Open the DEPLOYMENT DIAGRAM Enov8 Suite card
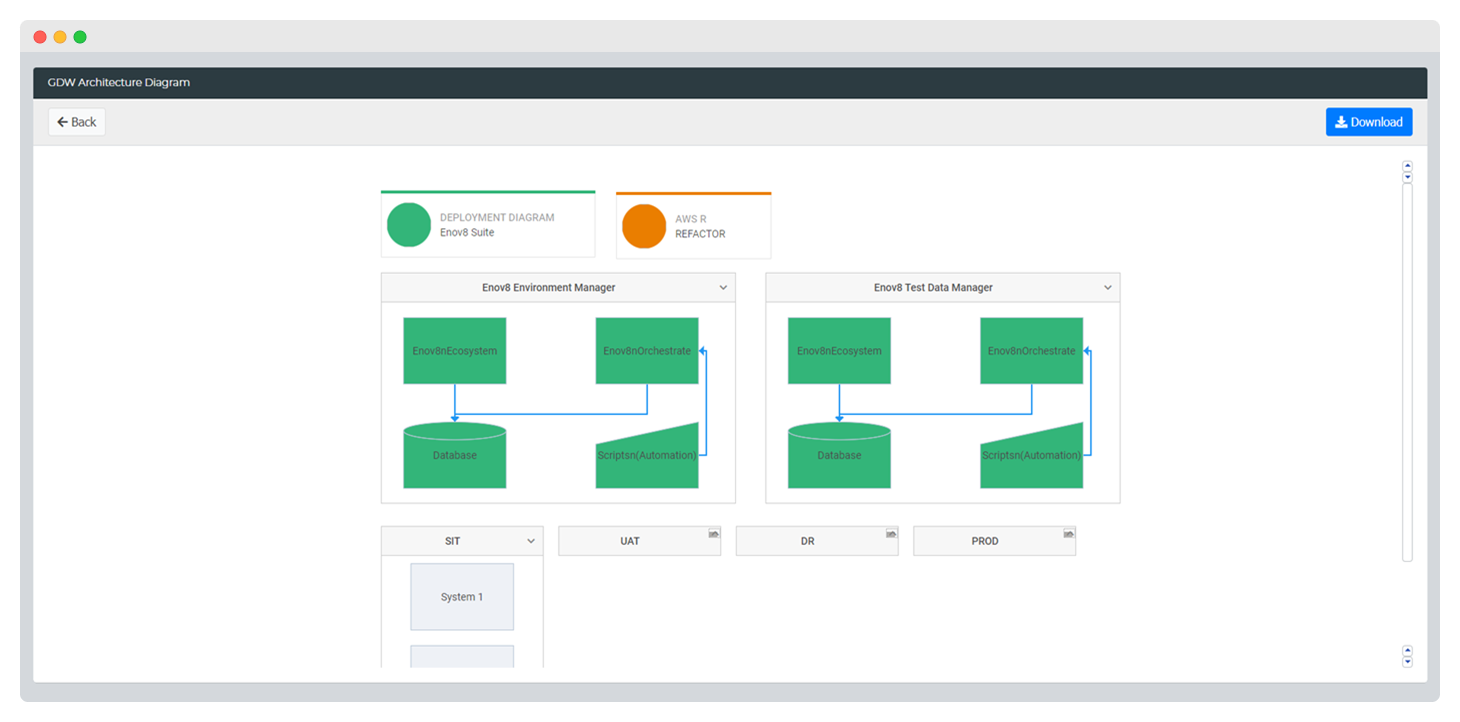 pyautogui.click(x=488, y=224)
